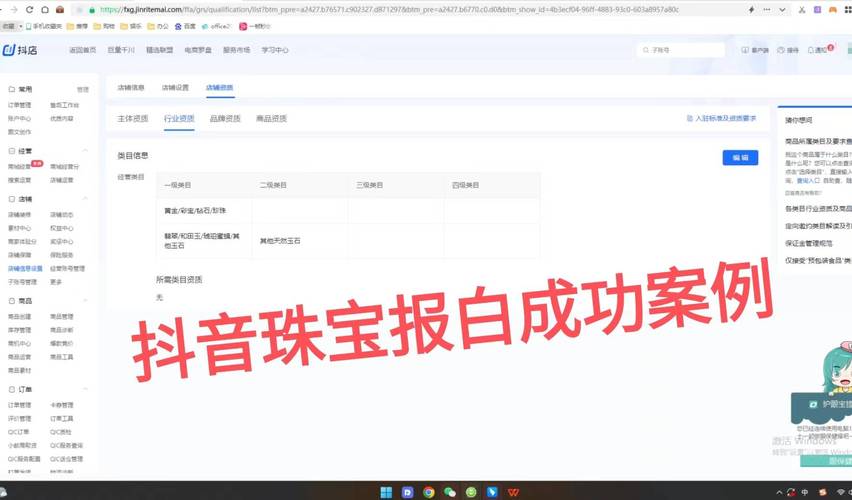Open Chrome from the taskbar
The image size is (852, 500).
coord(429,492)
